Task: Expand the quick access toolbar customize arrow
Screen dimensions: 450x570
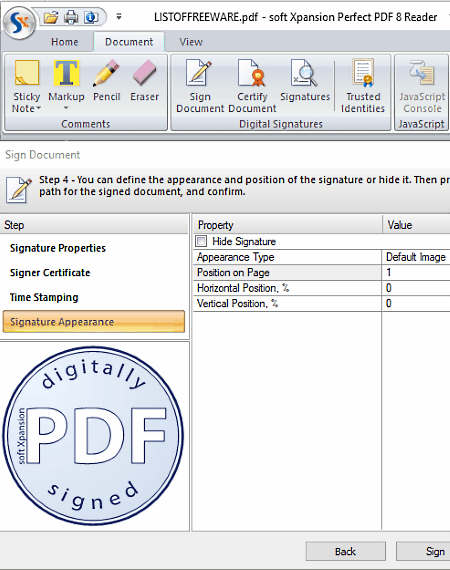Action: 119,17
